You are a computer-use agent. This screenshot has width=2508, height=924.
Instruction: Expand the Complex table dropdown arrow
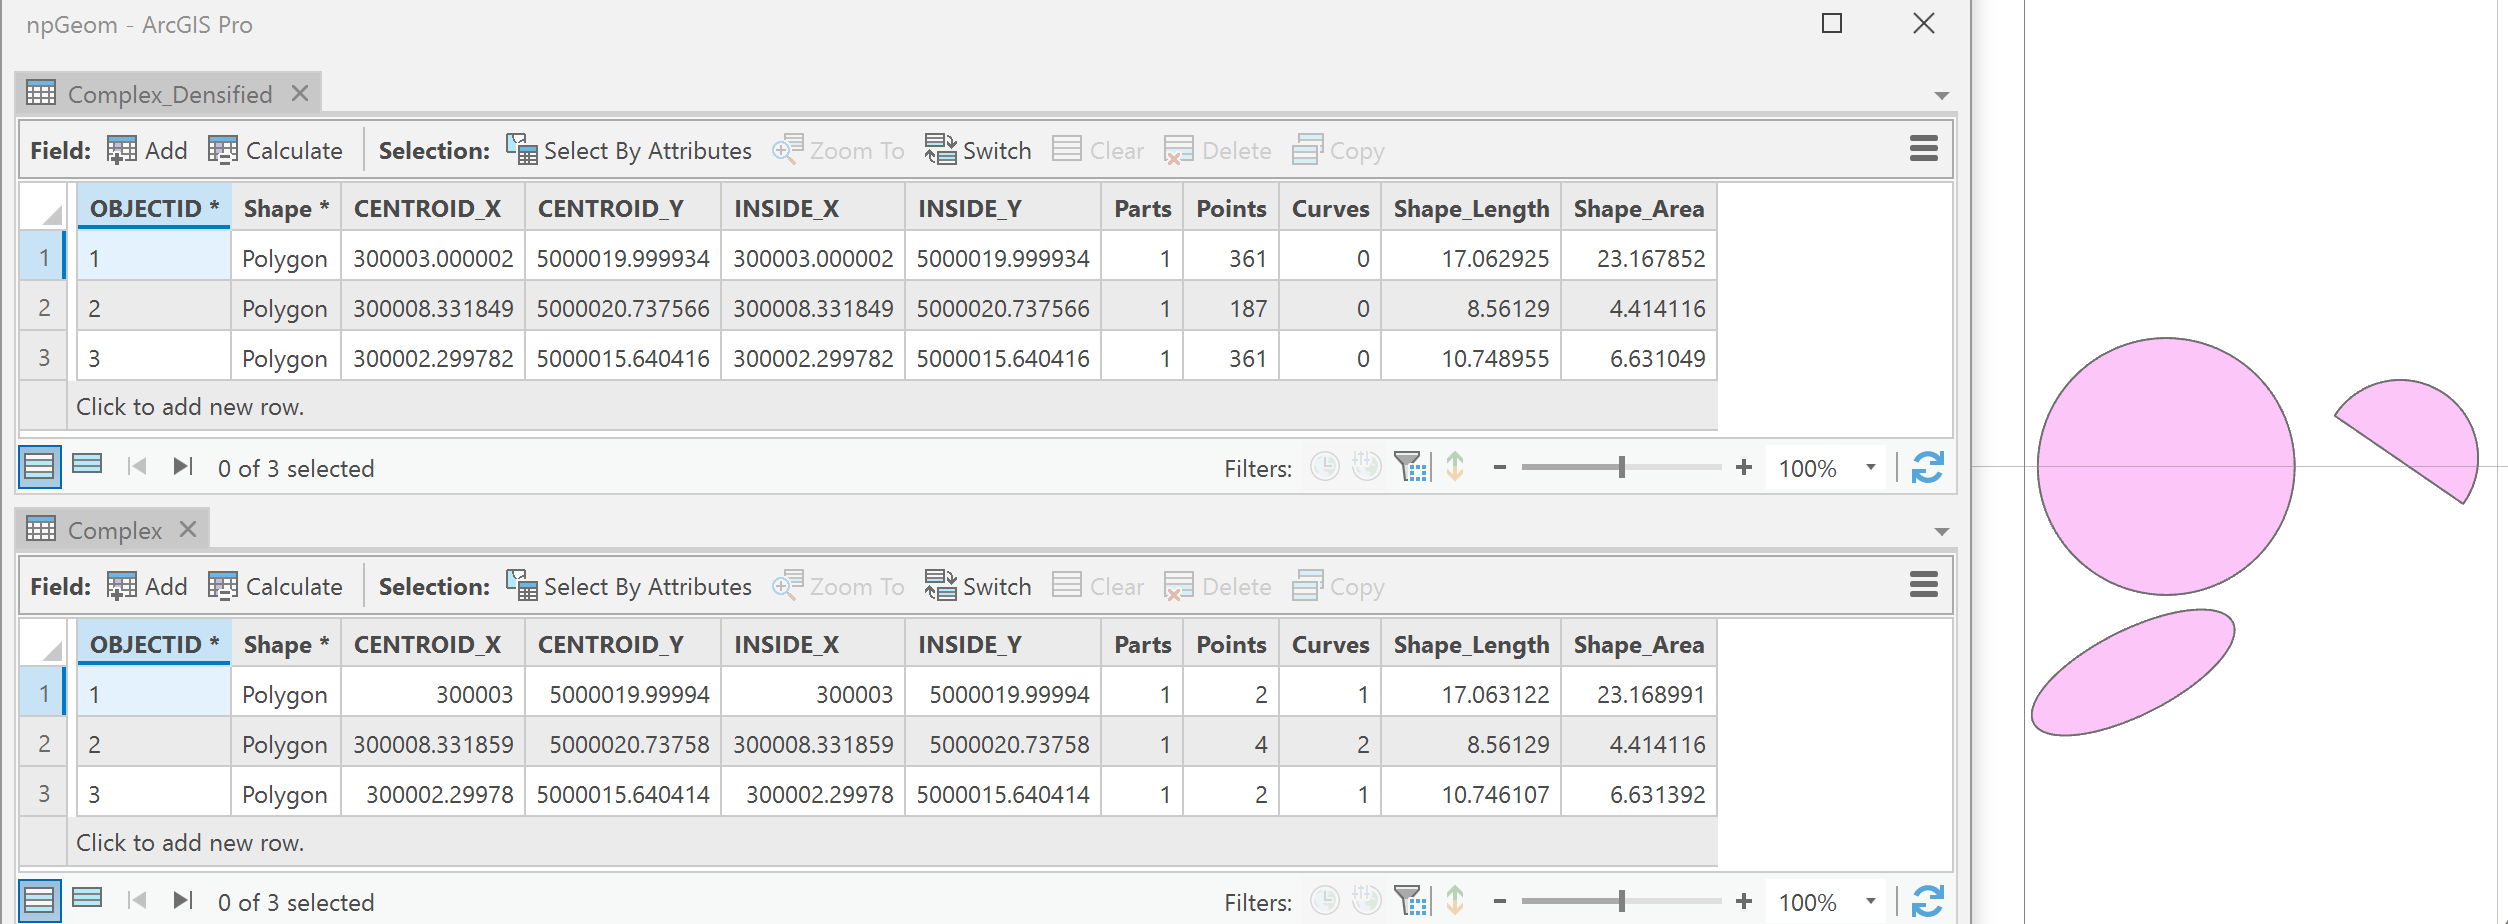1941,529
